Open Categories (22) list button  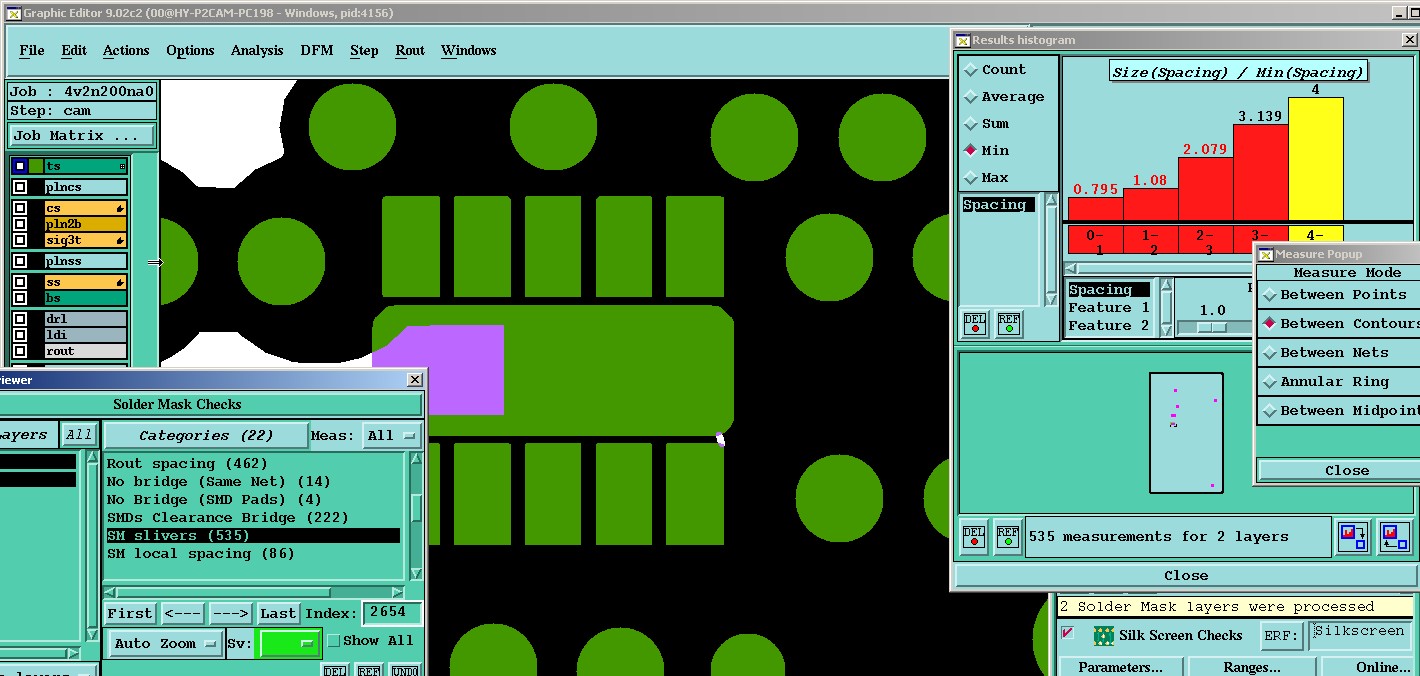206,436
